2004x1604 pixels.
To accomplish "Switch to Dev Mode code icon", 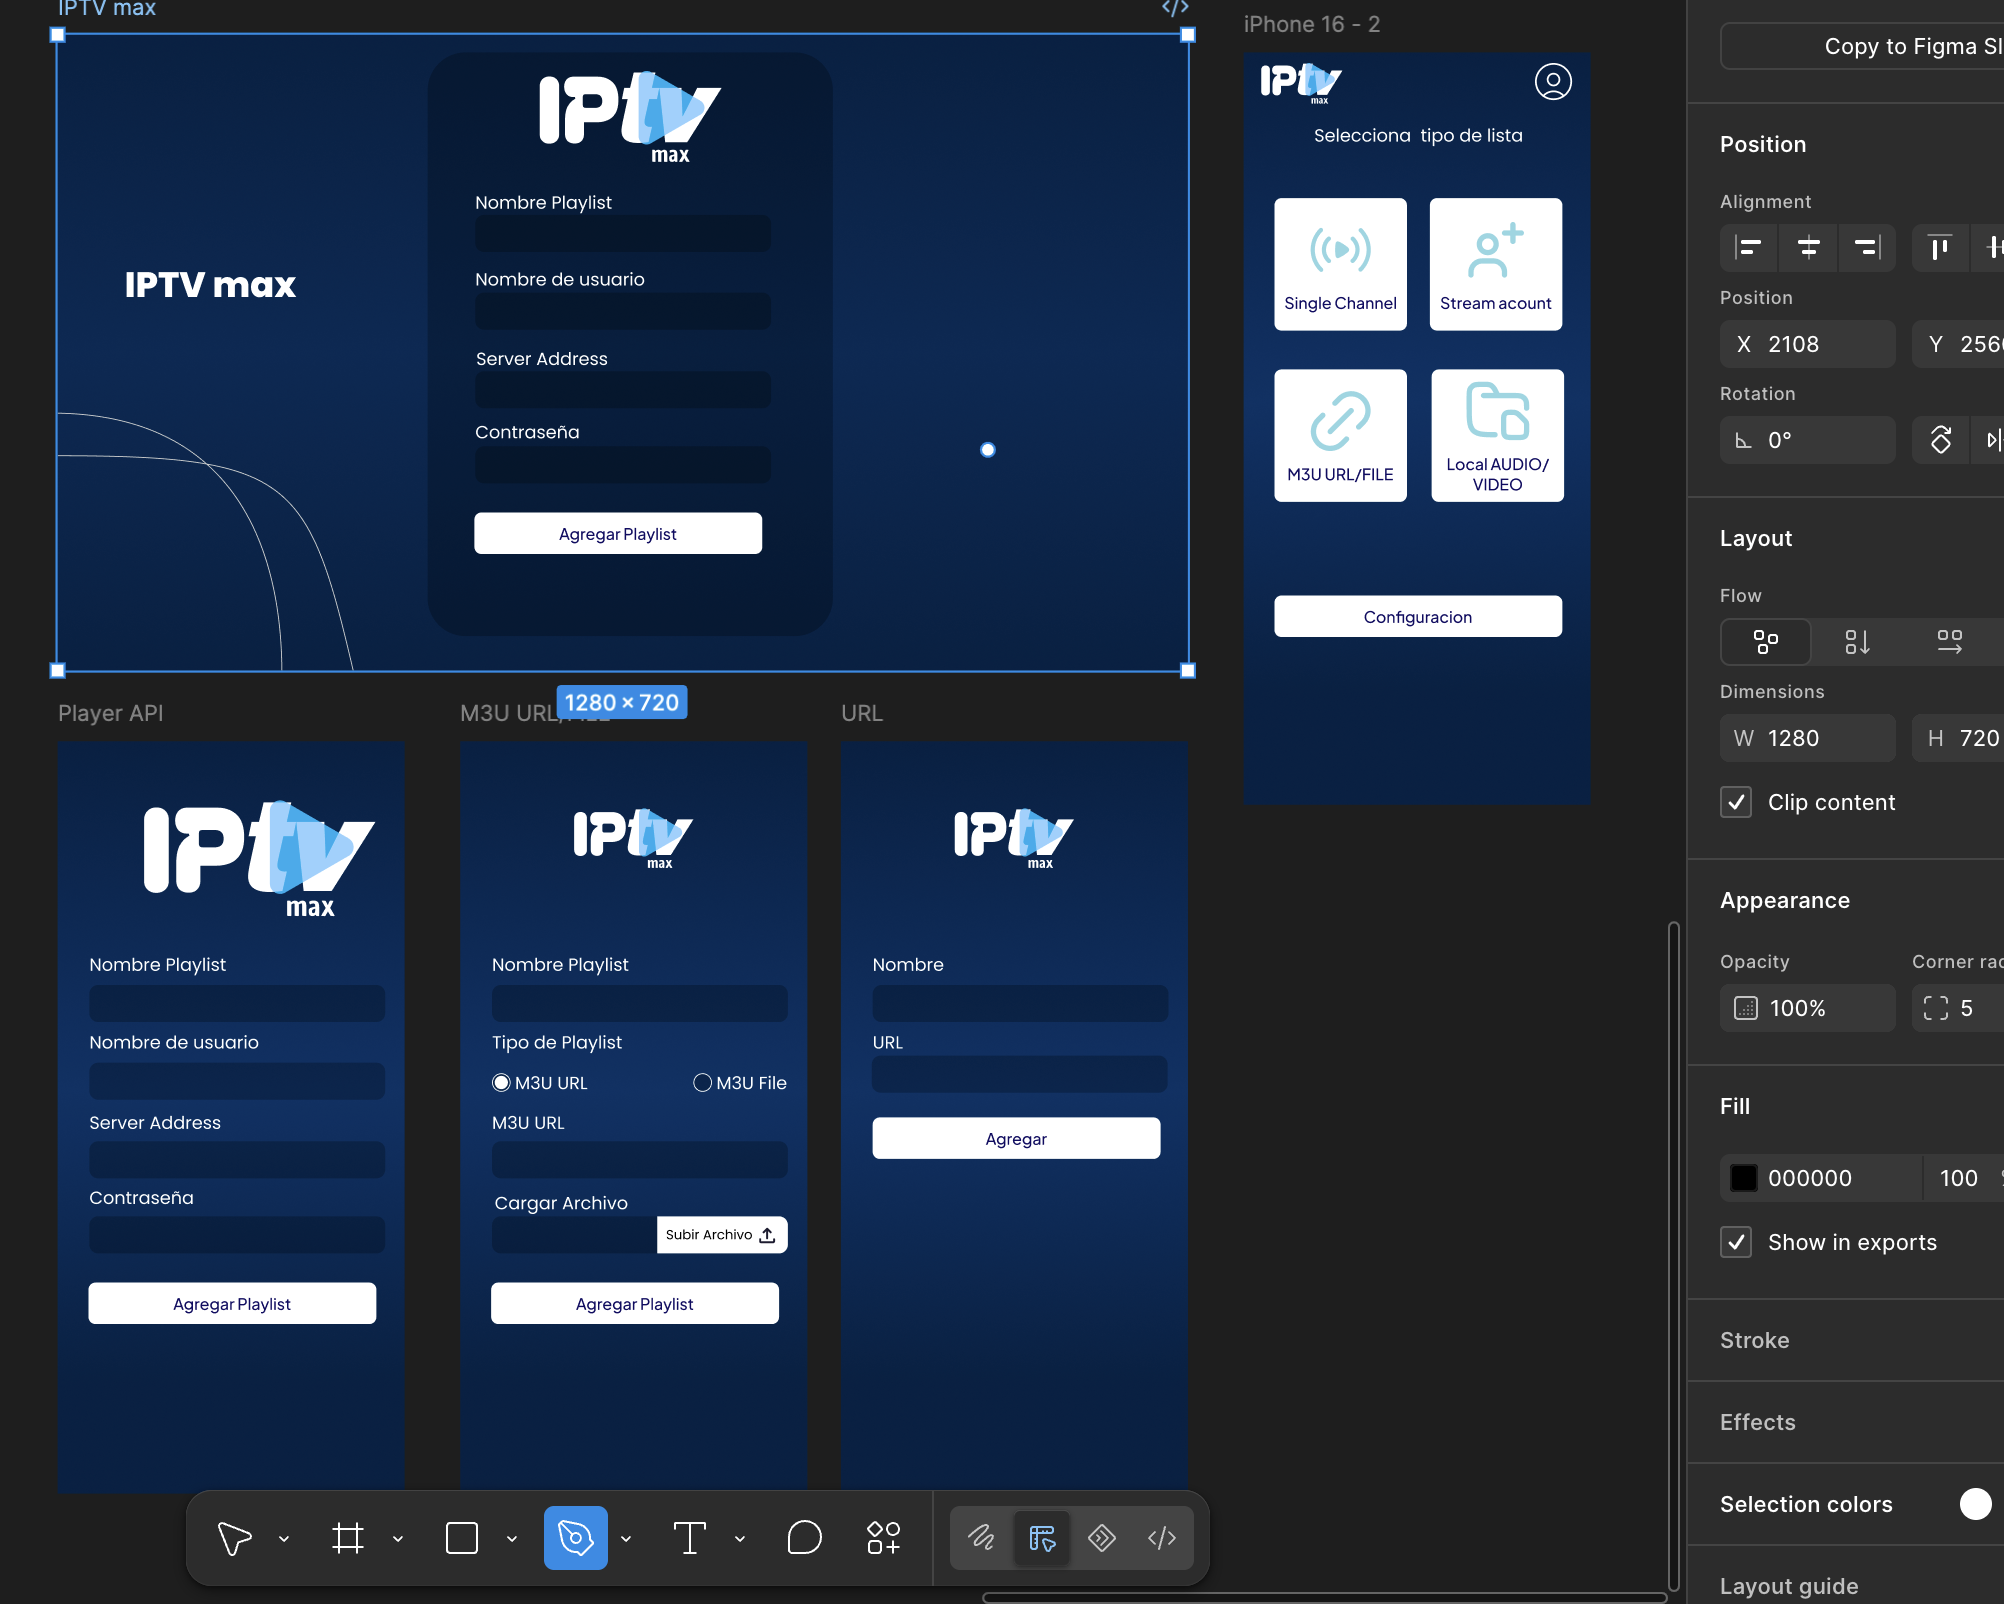I will [1162, 1538].
